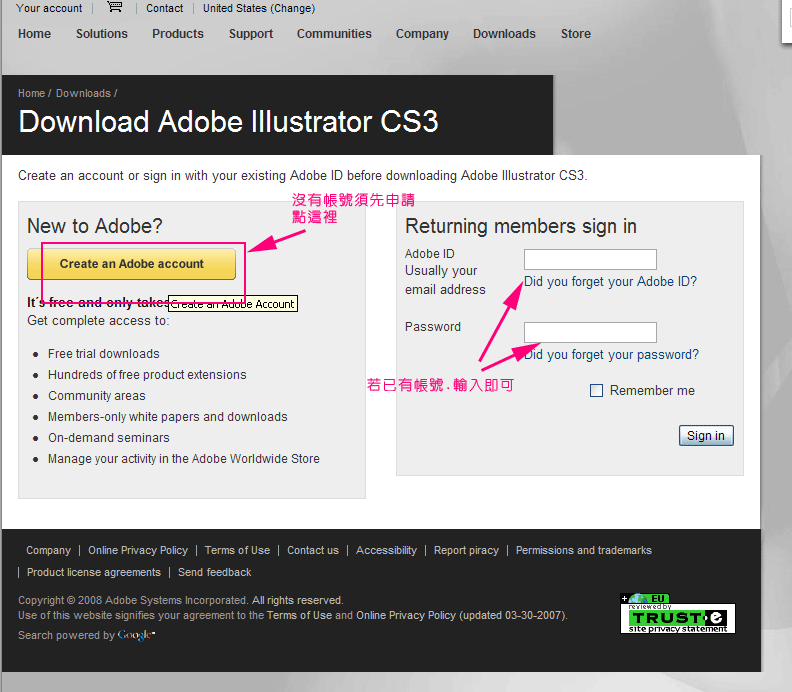Open the shopping cart icon
The width and height of the screenshot is (792, 692).
click(115, 7)
